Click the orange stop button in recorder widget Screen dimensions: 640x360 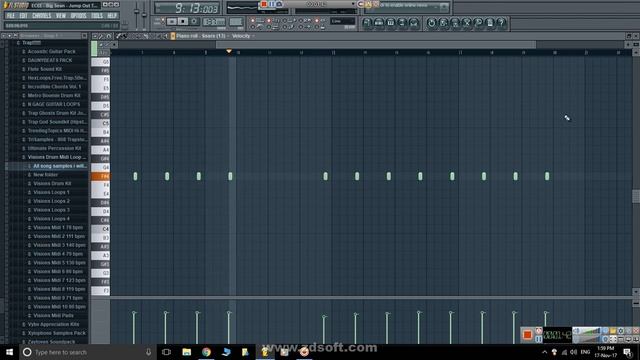click(x=527, y=335)
